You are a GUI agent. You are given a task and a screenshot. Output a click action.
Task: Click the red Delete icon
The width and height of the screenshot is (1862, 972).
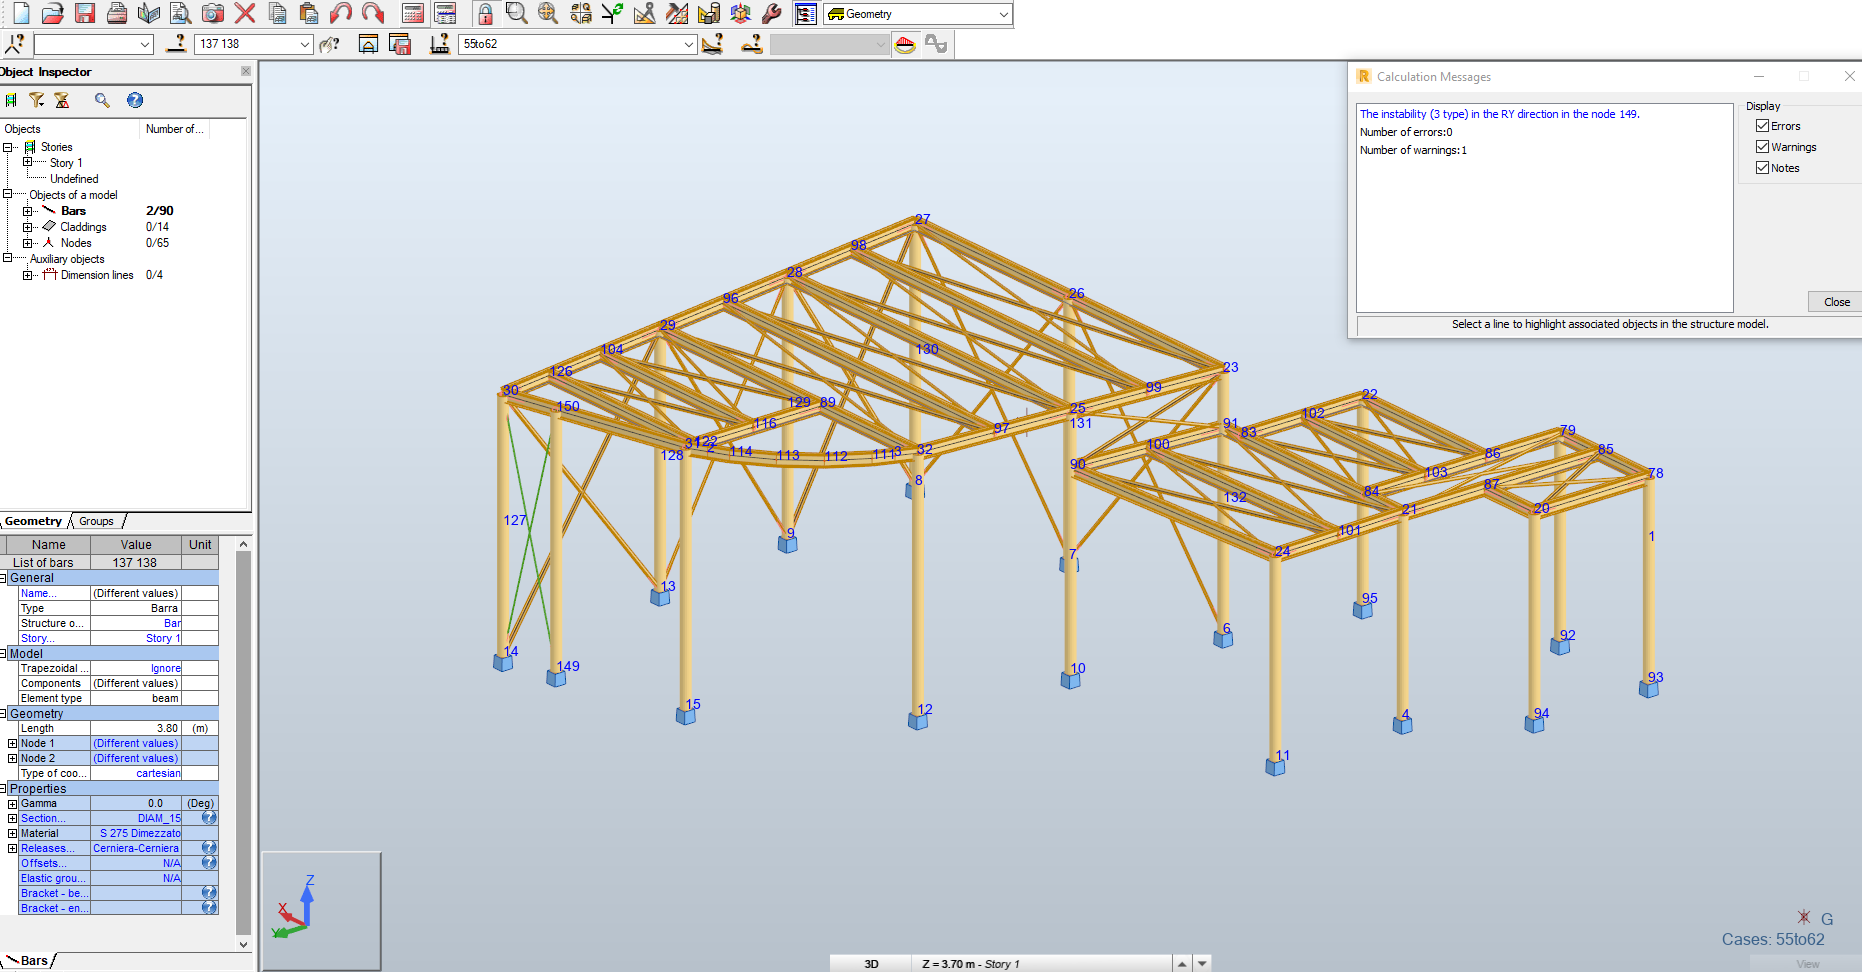point(243,13)
